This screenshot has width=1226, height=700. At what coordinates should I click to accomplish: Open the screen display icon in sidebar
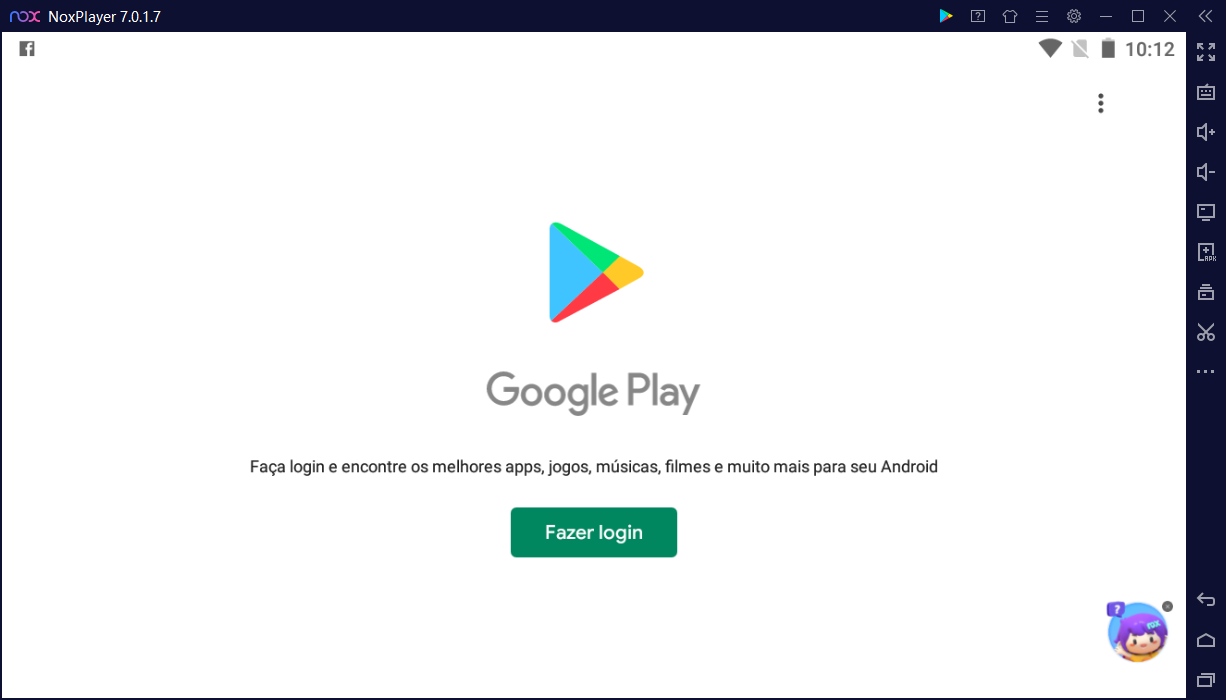coord(1206,212)
